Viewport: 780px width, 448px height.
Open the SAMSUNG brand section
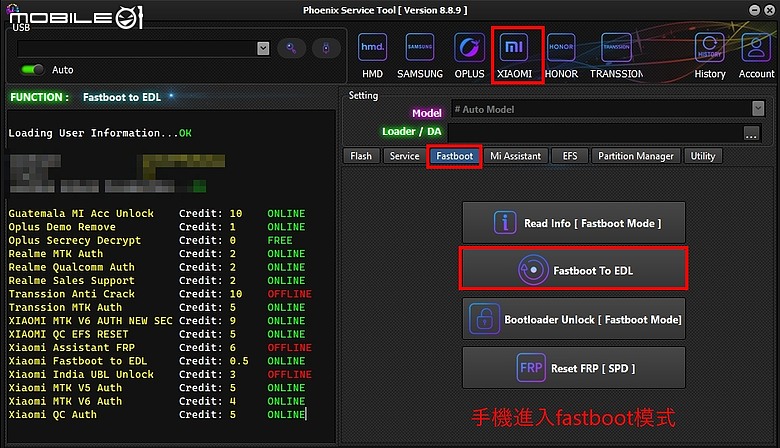pos(419,56)
